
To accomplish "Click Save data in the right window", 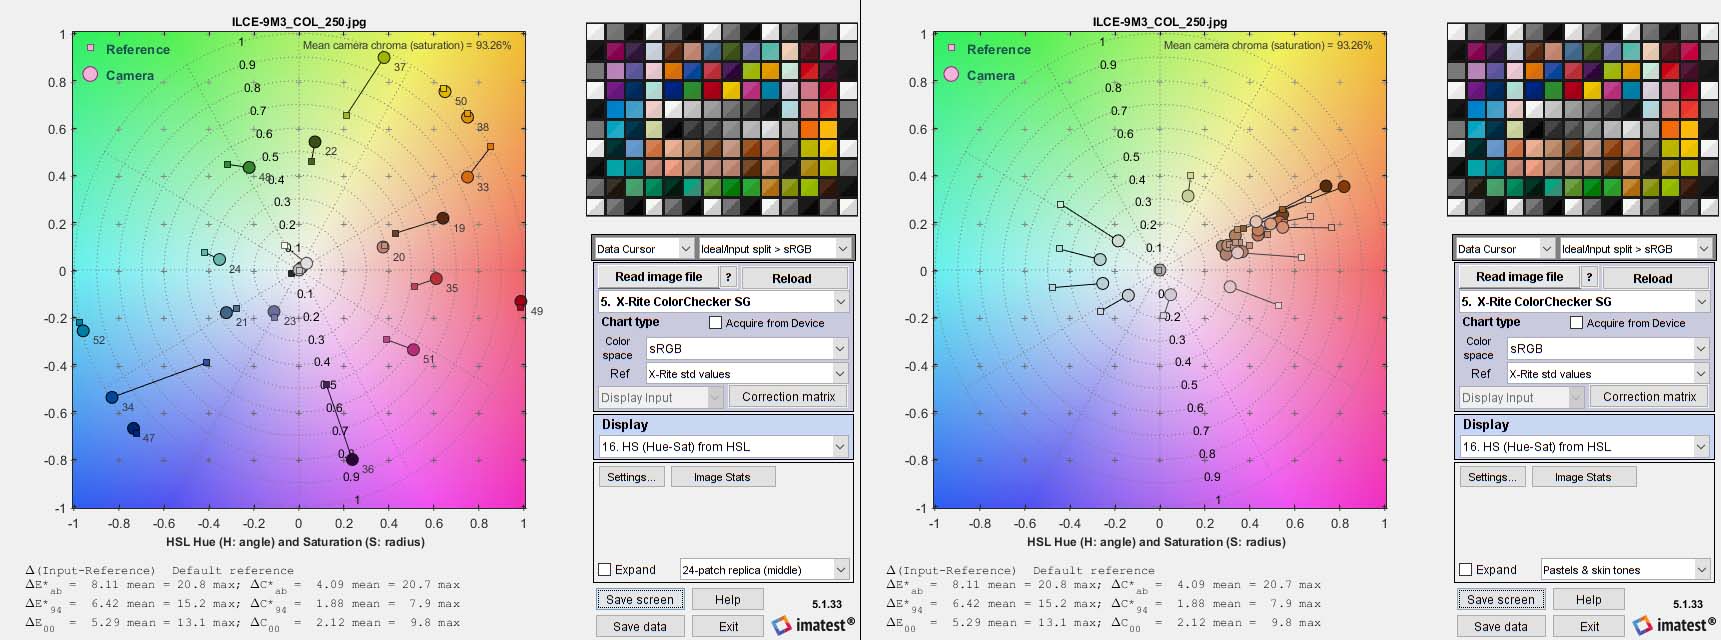I will point(1501,627).
